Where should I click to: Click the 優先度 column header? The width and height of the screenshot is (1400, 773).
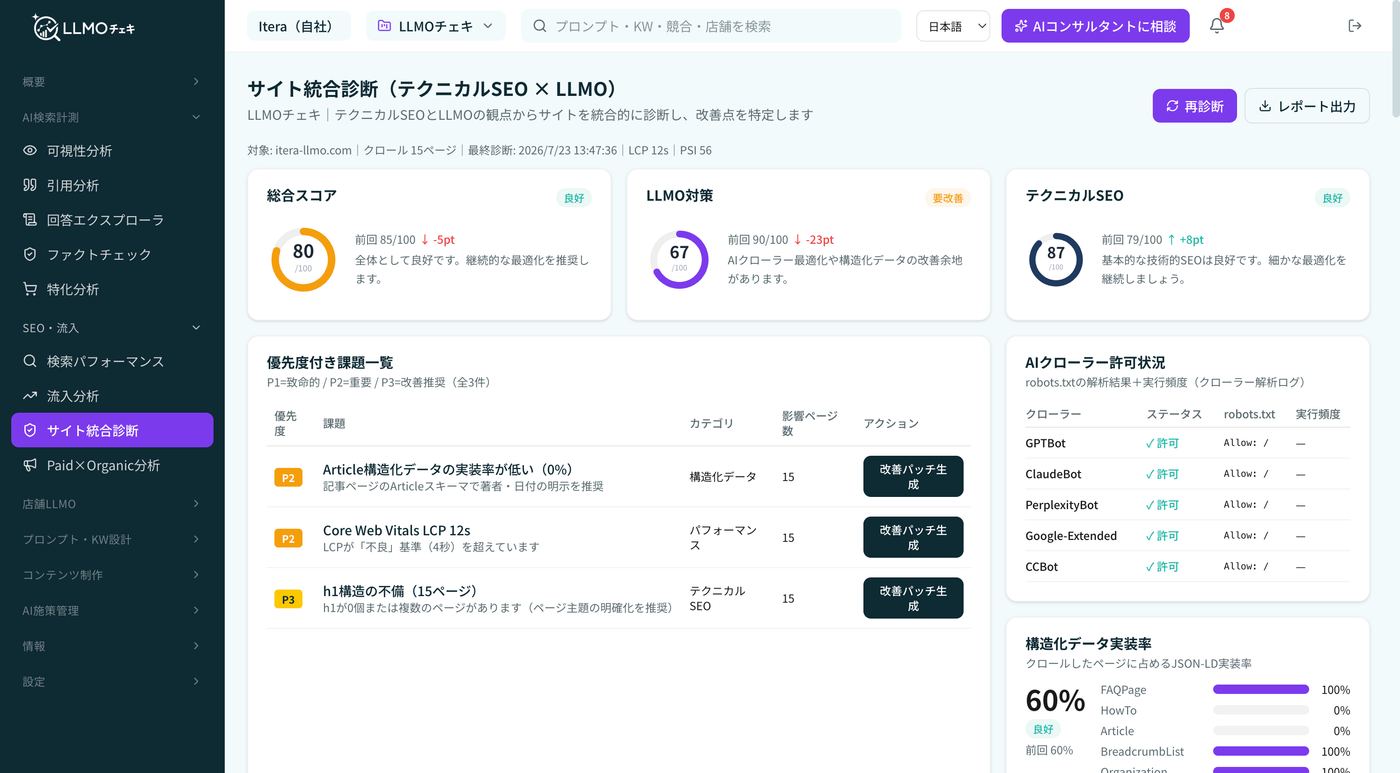click(x=286, y=423)
